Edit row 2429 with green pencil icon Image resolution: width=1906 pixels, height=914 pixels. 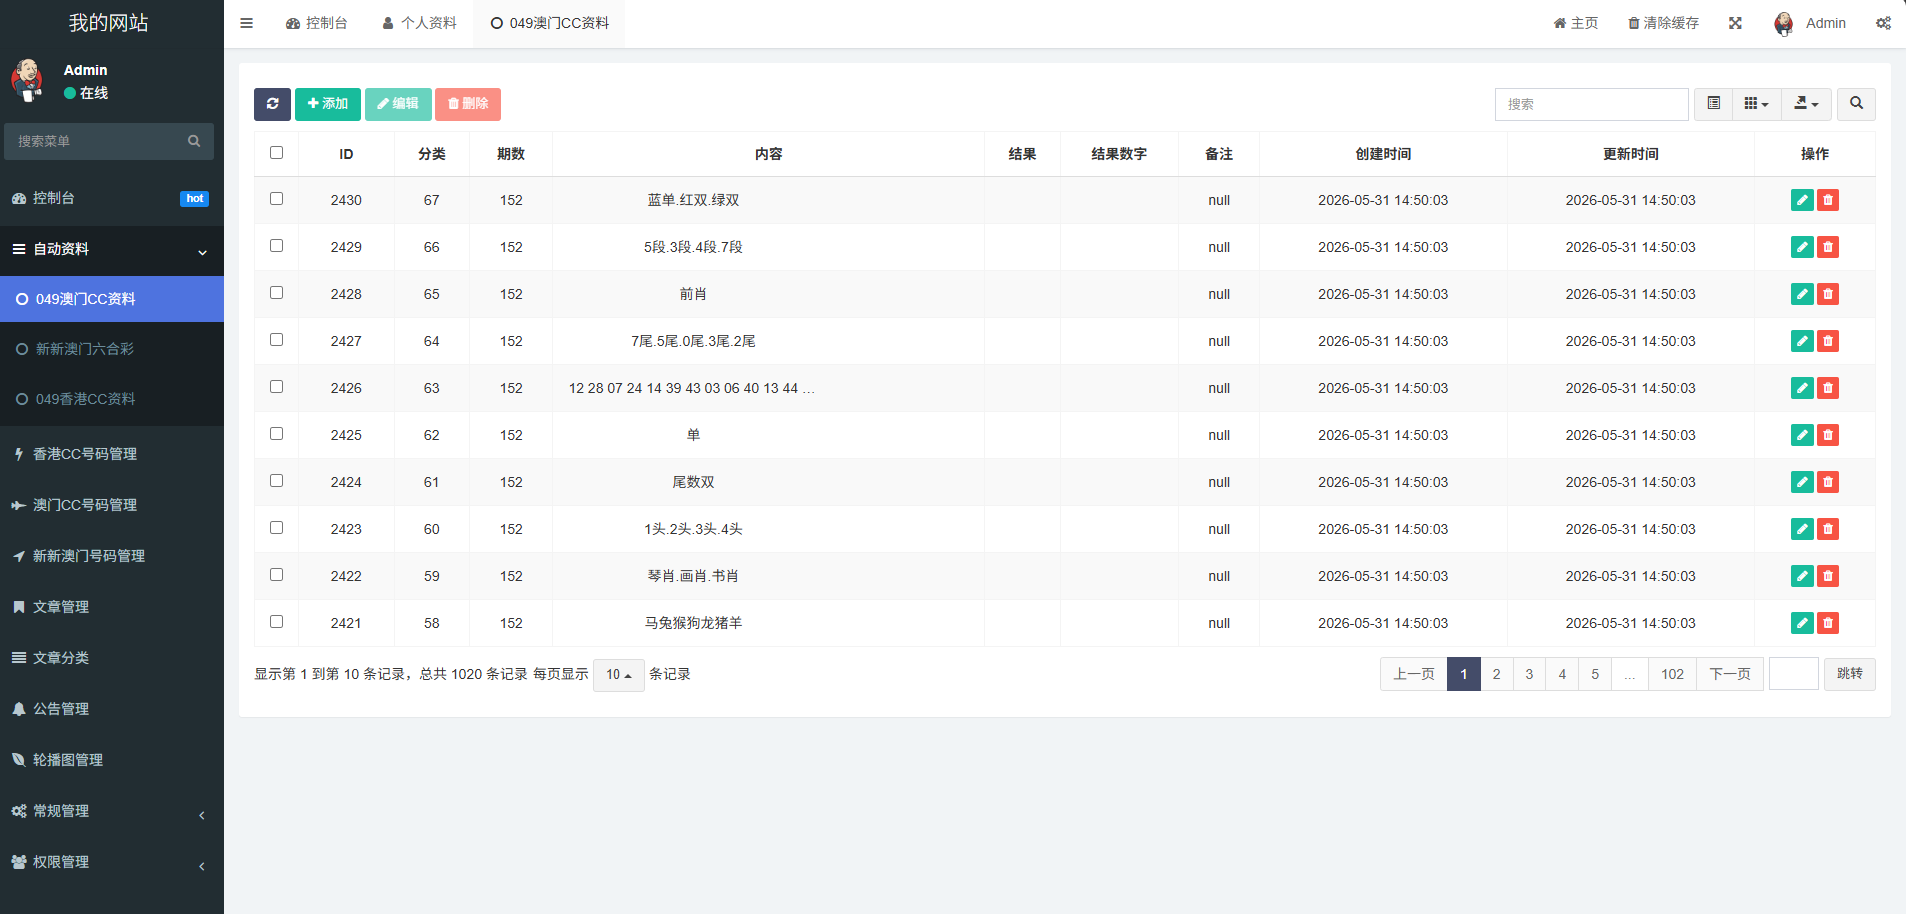1802,247
